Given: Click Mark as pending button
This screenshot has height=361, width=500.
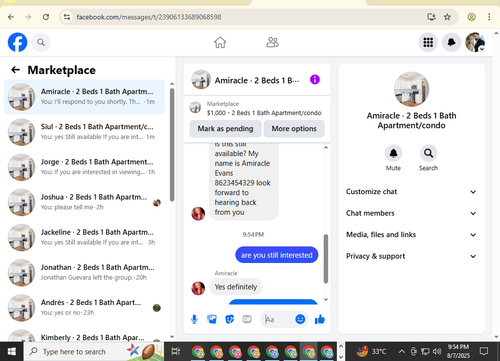Looking at the screenshot, I should pyautogui.click(x=225, y=129).
